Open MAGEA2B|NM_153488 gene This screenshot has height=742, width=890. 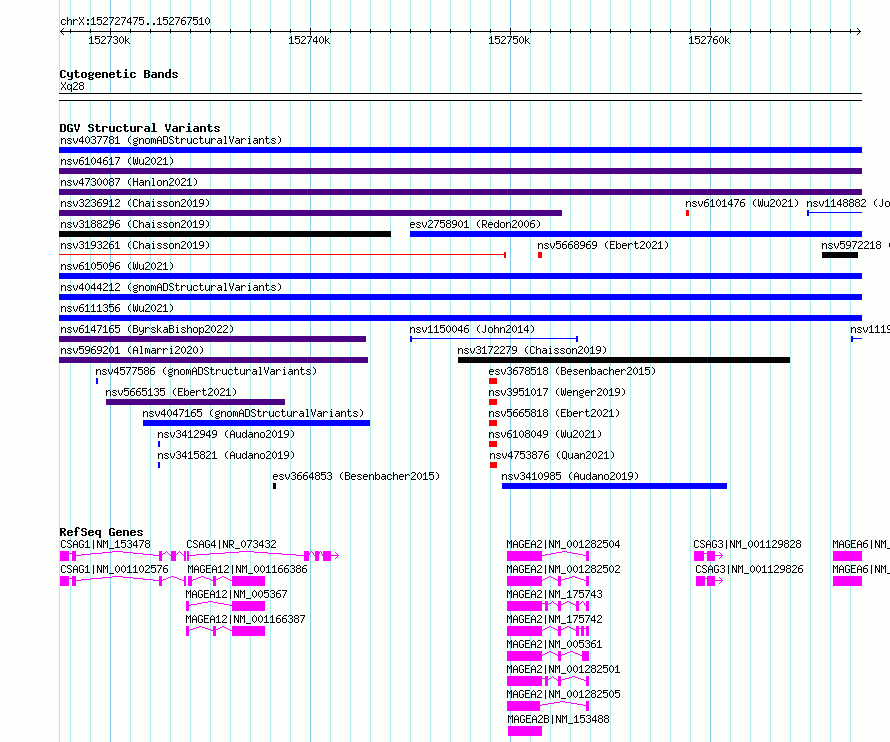tap(559, 719)
